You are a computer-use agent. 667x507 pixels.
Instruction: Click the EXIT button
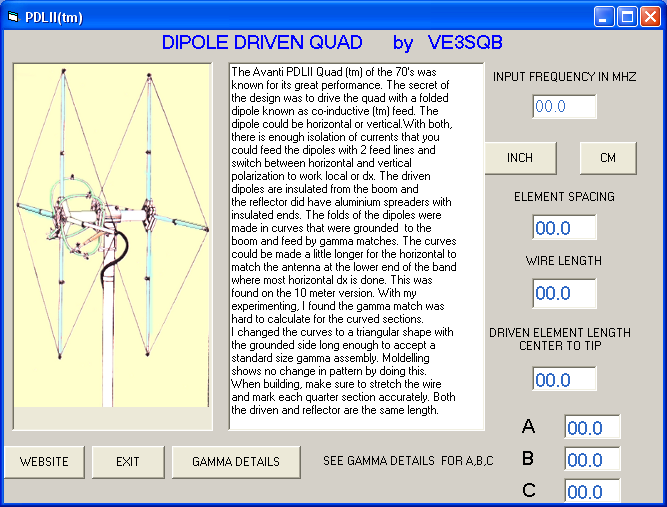click(x=128, y=462)
